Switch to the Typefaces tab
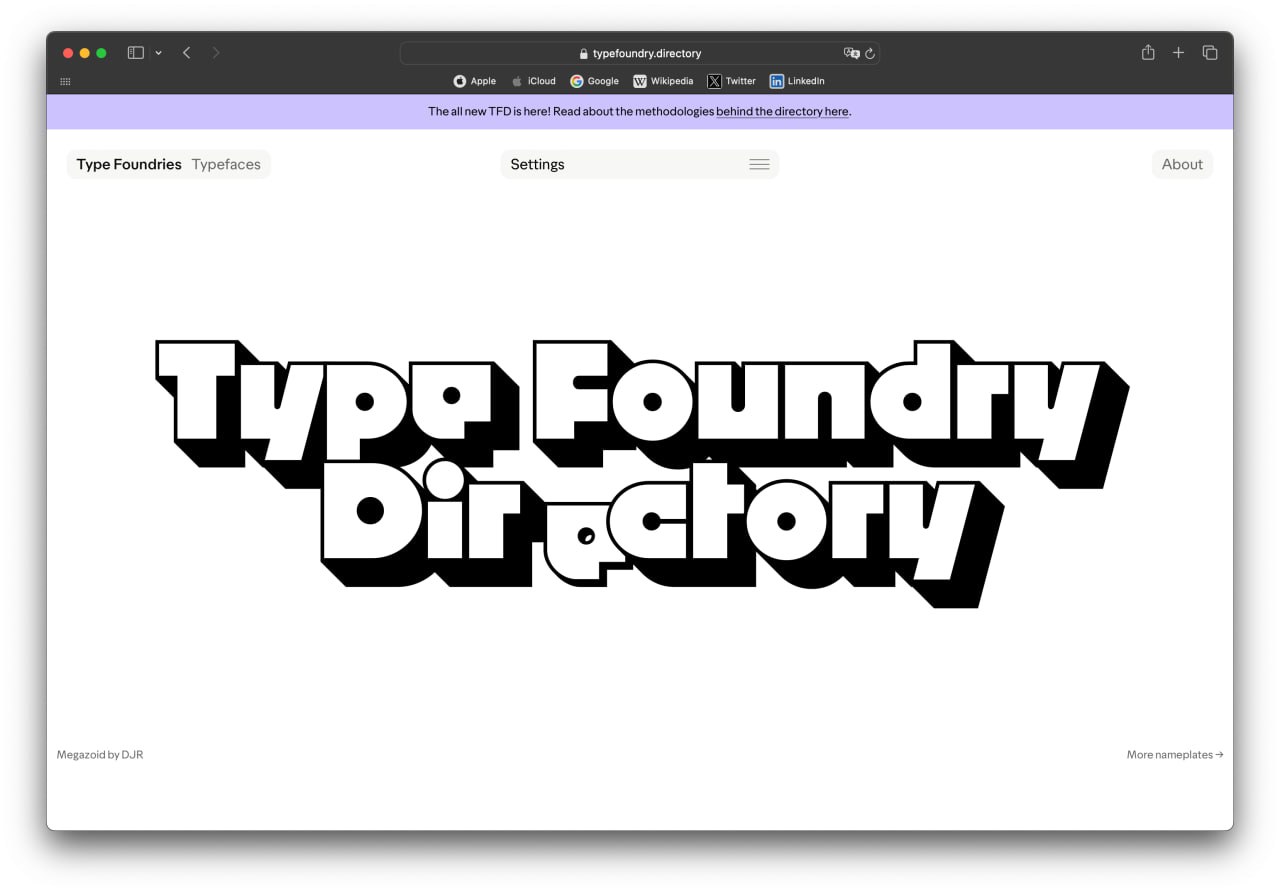 pos(226,164)
